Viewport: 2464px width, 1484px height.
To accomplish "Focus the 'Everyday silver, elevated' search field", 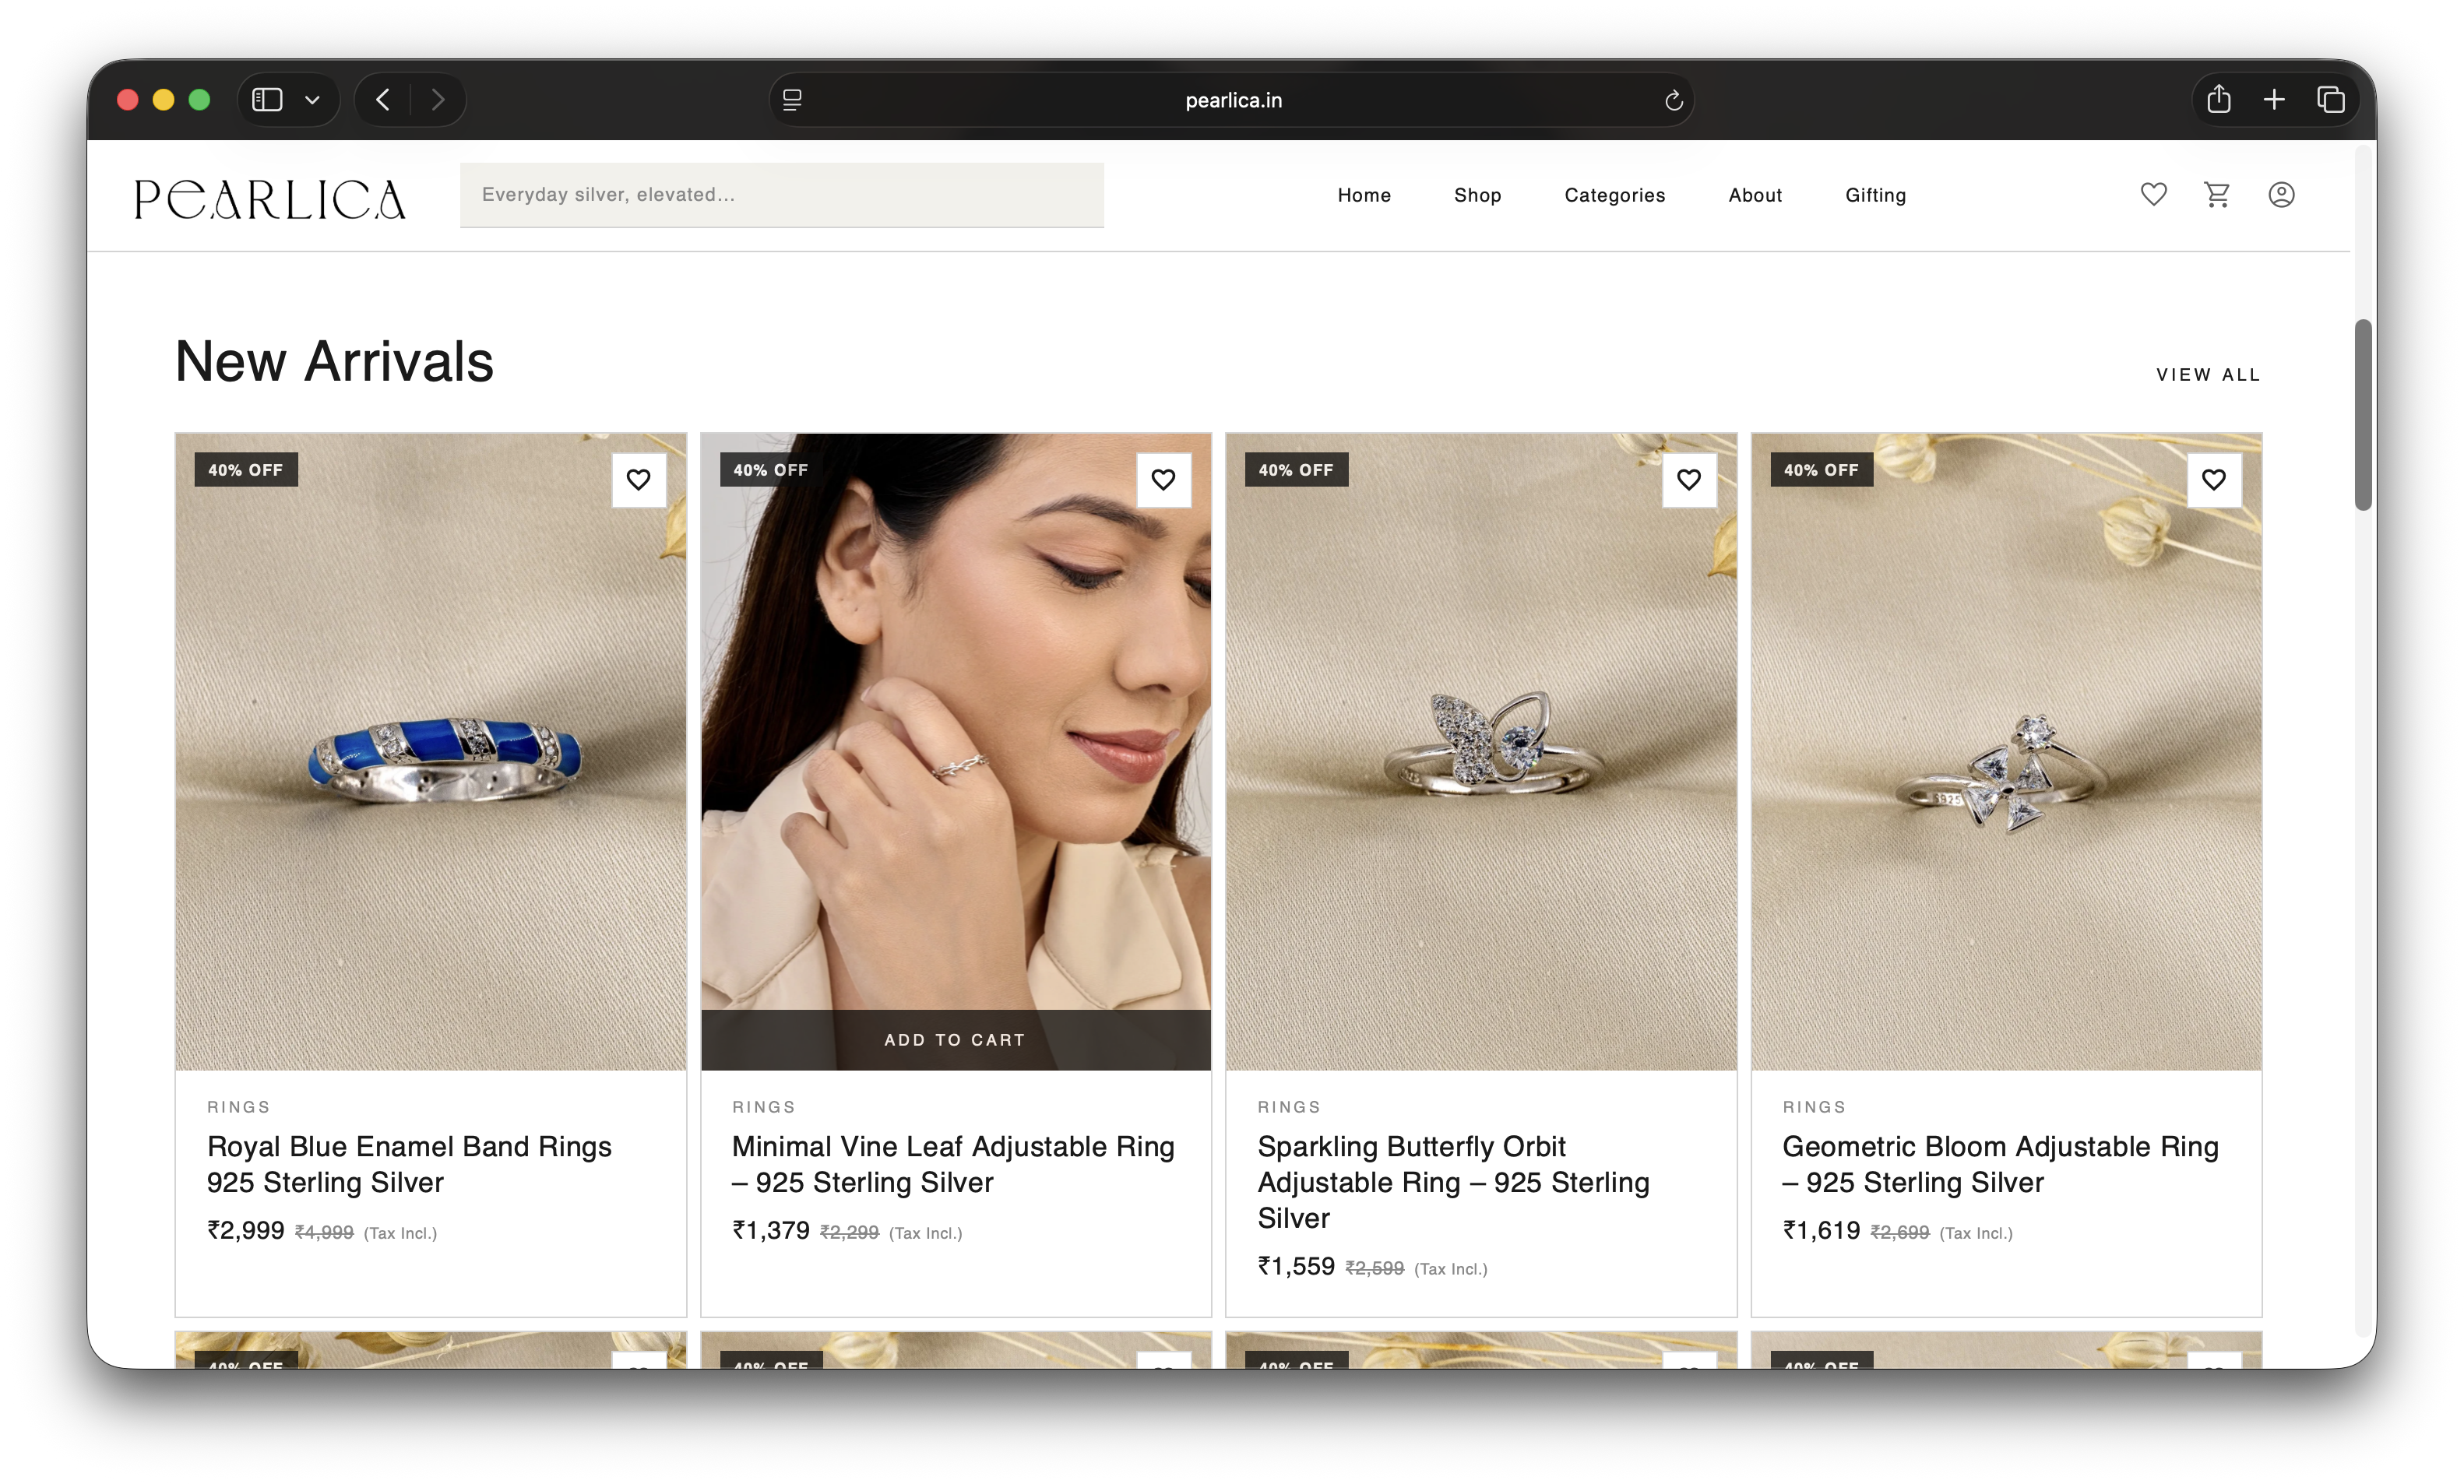I will (x=781, y=195).
